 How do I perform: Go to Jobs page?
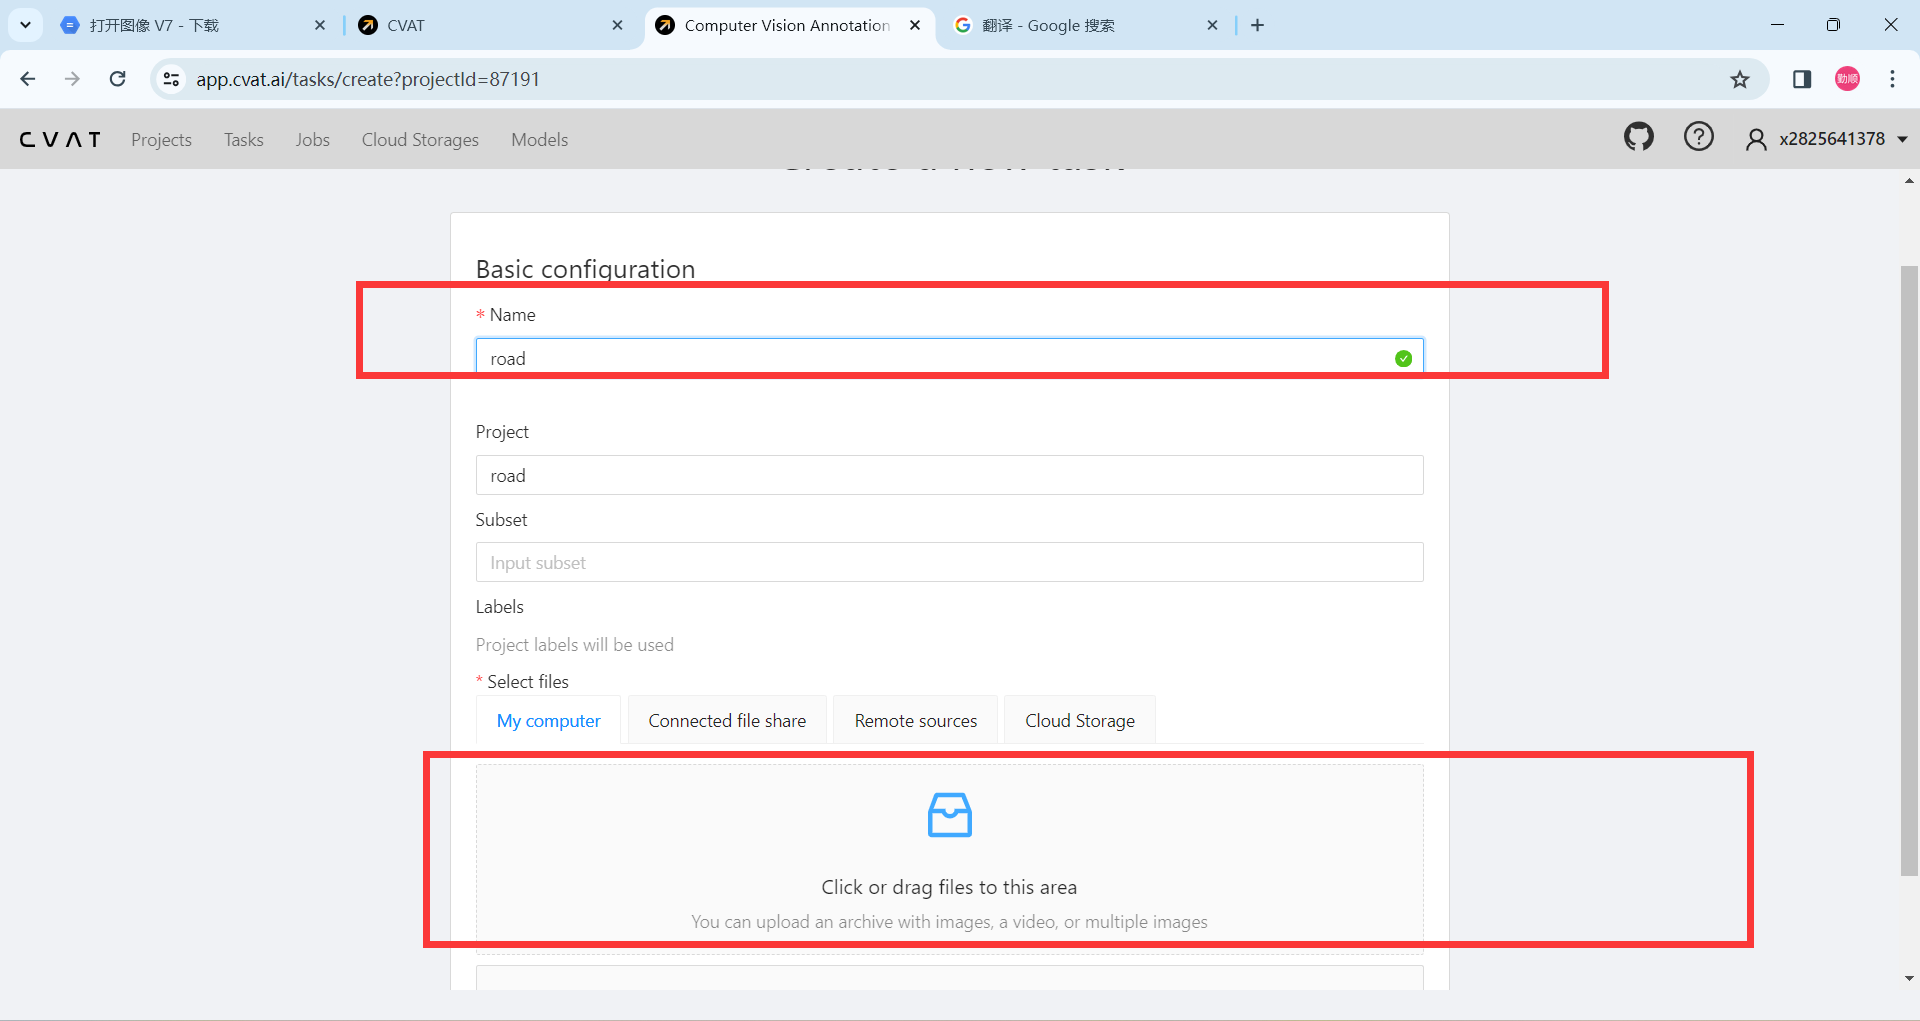tap(312, 140)
